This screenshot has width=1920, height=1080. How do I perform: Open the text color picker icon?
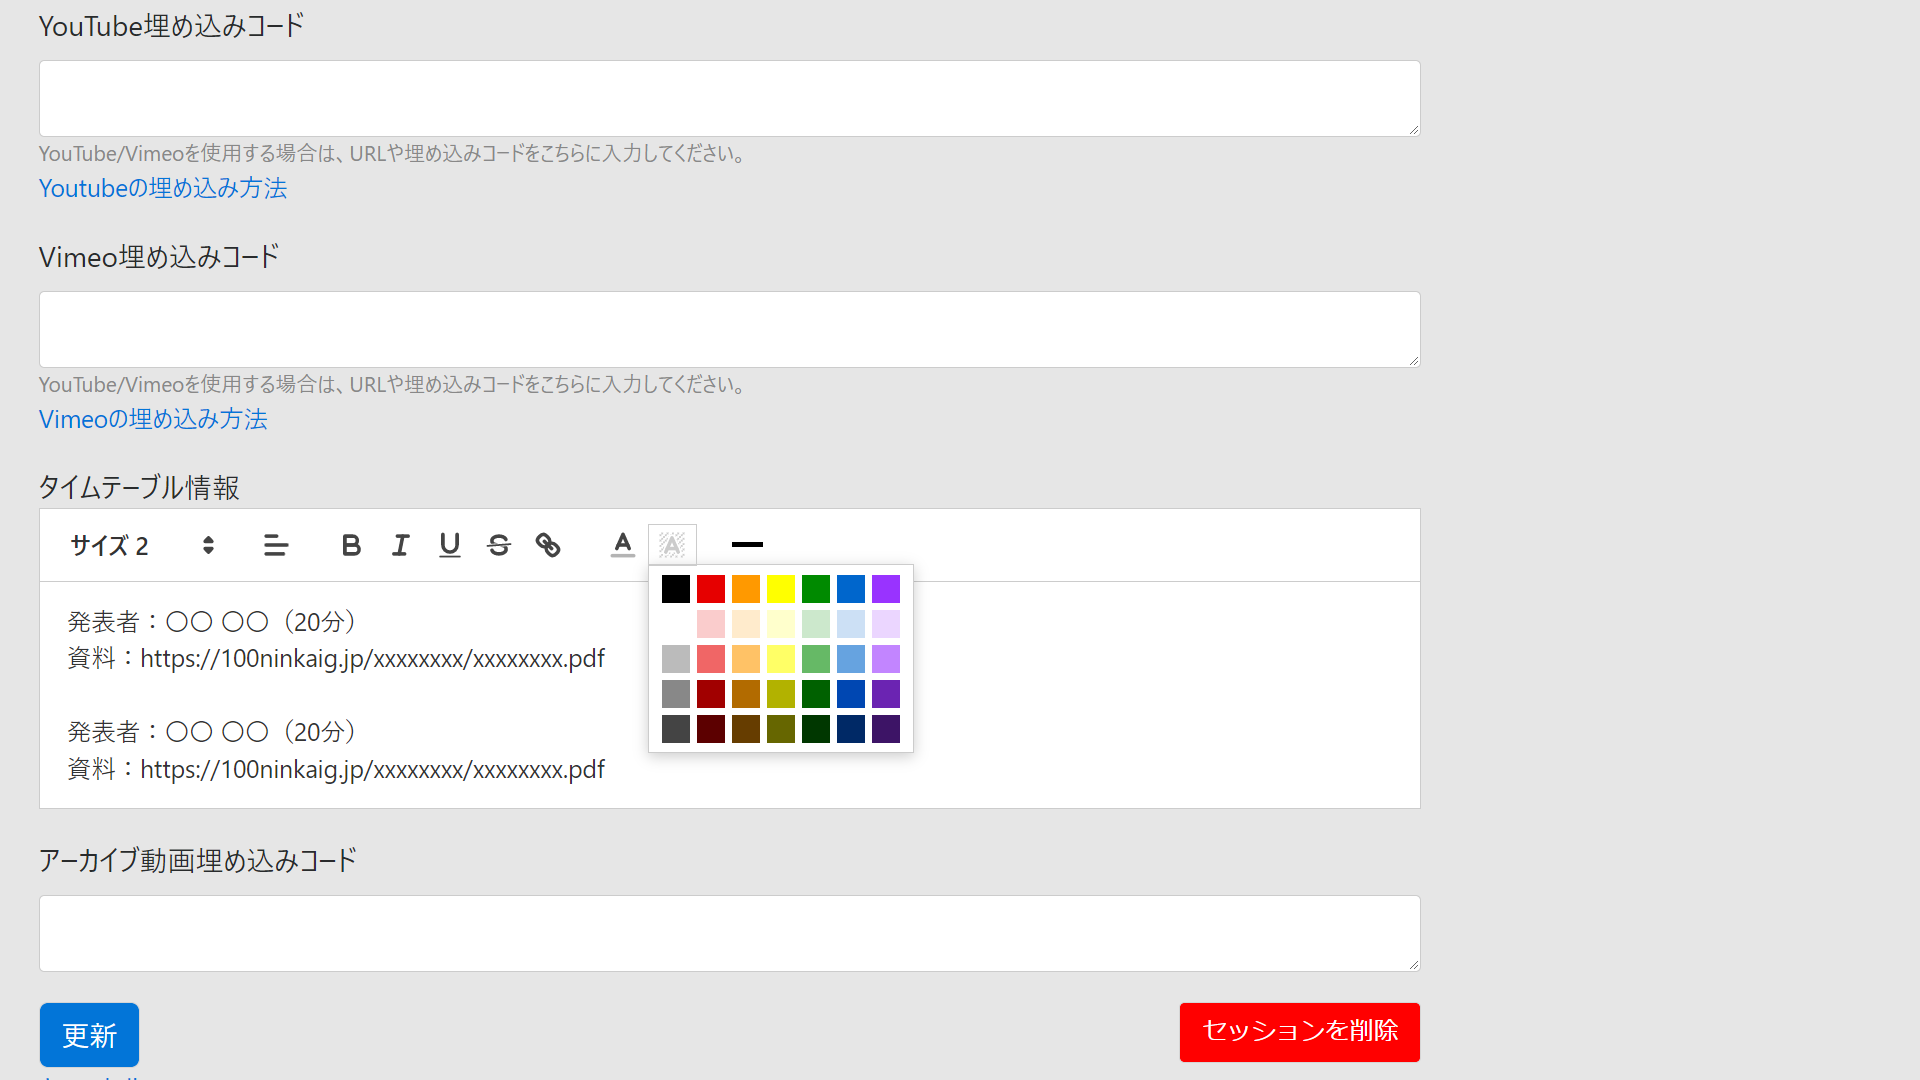click(622, 545)
